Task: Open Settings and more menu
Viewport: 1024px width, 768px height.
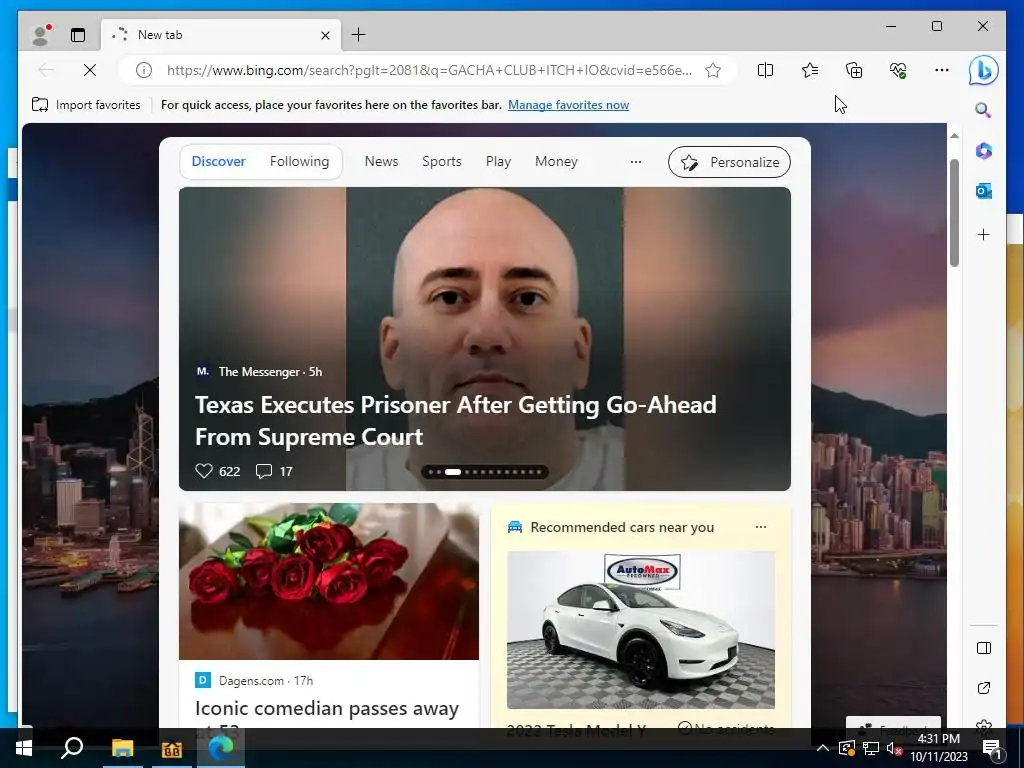Action: 942,70
